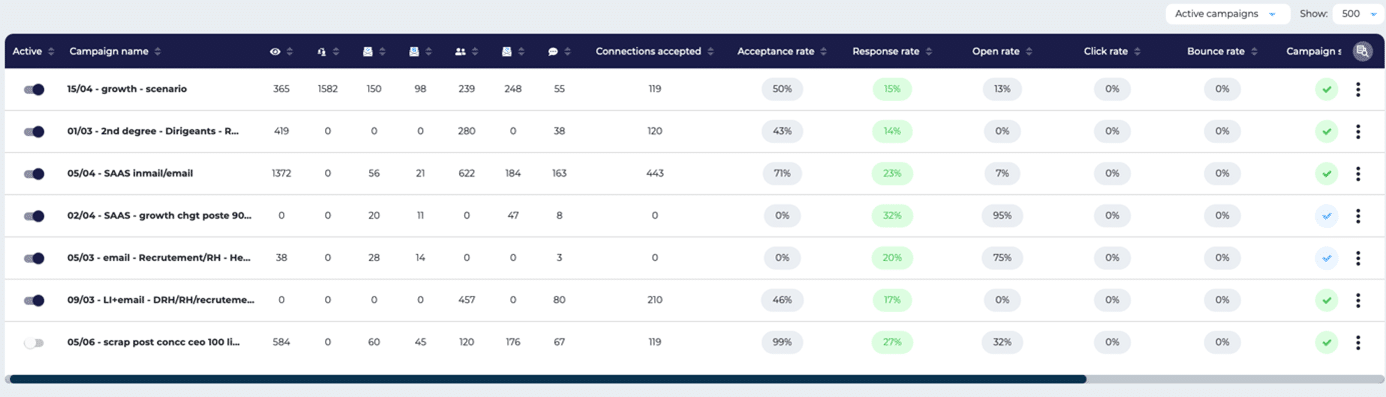
Task: Click green status check for 15/04 growth scenario
Action: point(1327,89)
